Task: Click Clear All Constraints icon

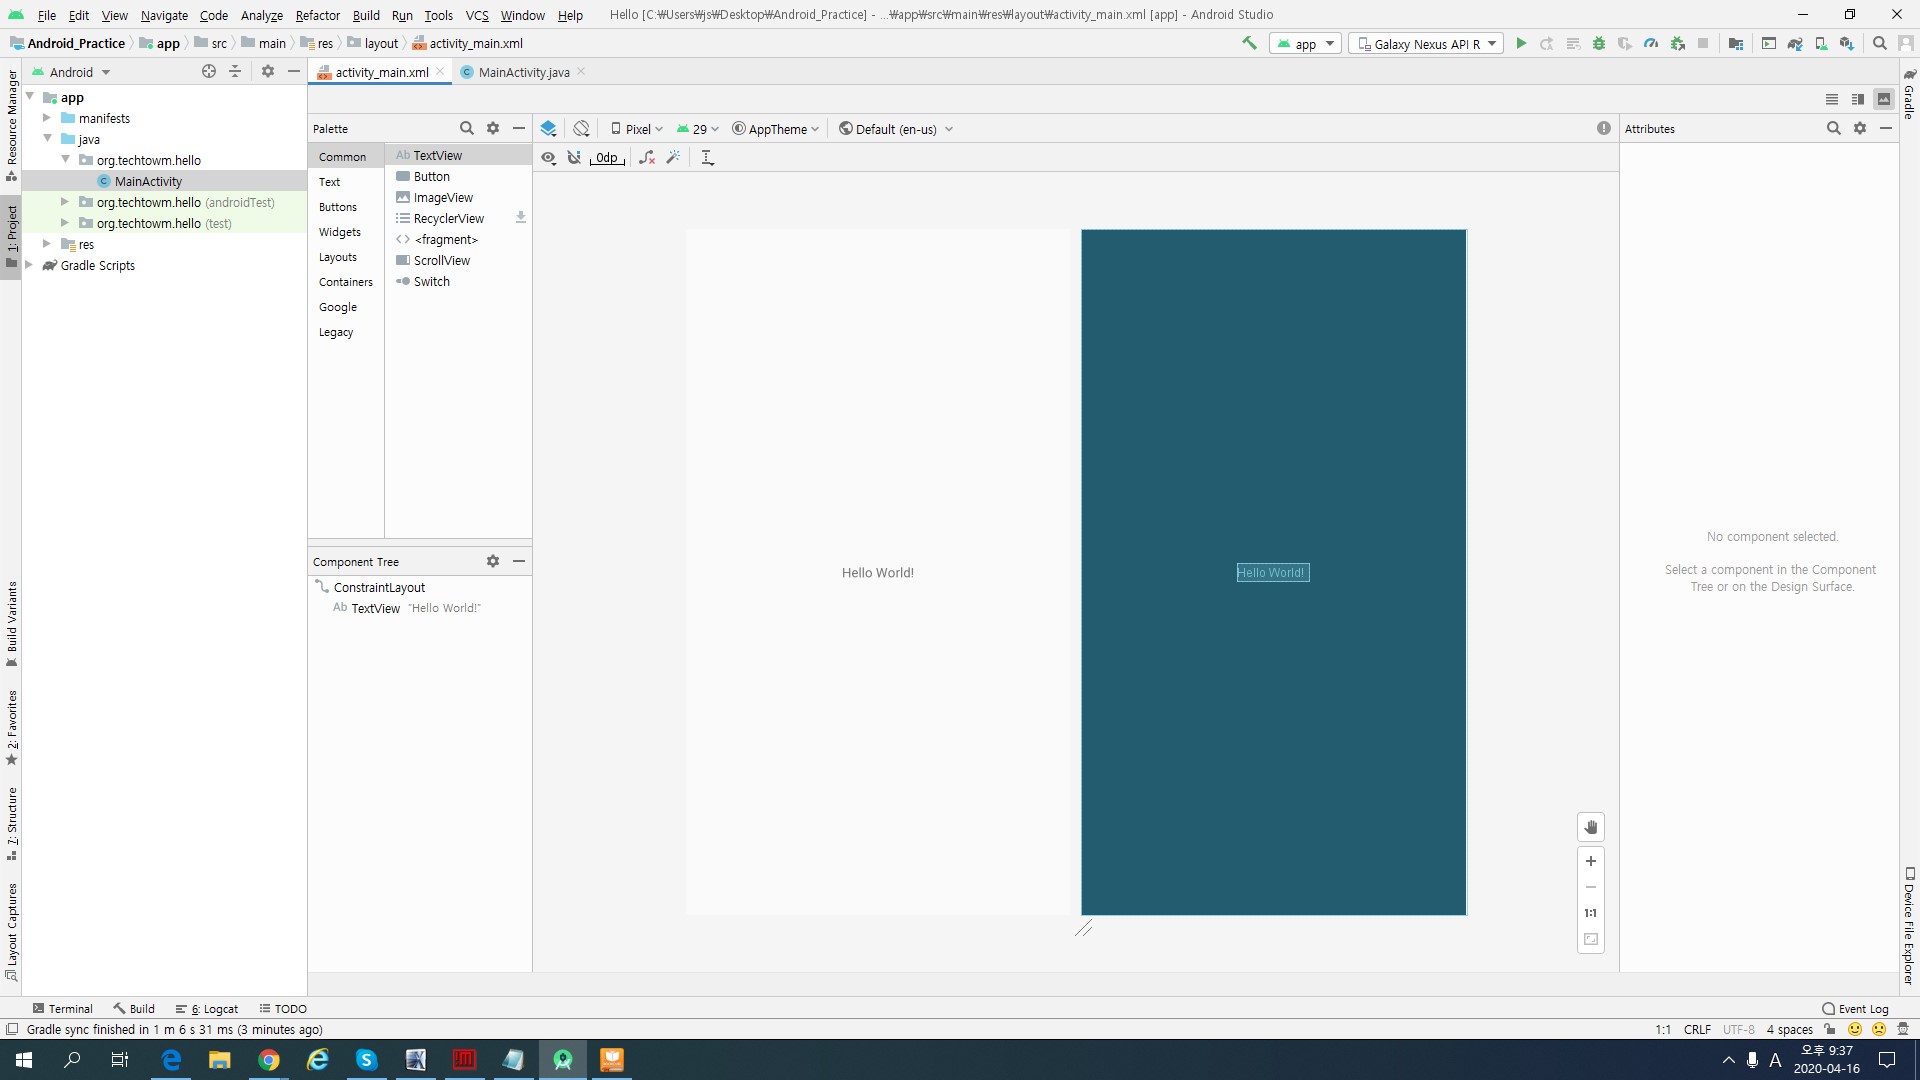Action: click(647, 157)
